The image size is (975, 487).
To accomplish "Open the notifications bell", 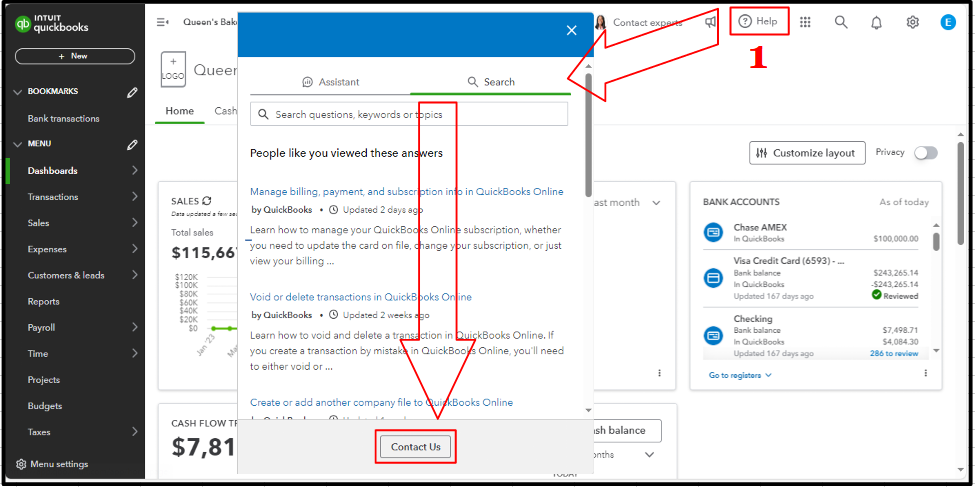I will click(x=876, y=22).
